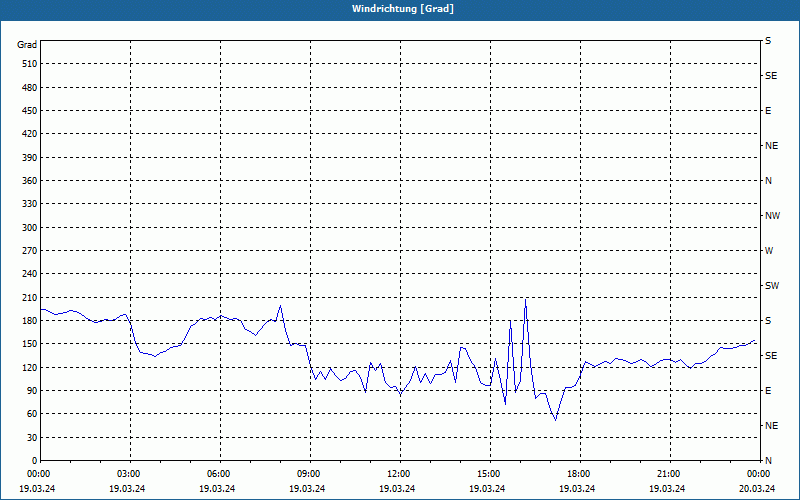Click the '19.03.24' date under 03:00

(127, 488)
